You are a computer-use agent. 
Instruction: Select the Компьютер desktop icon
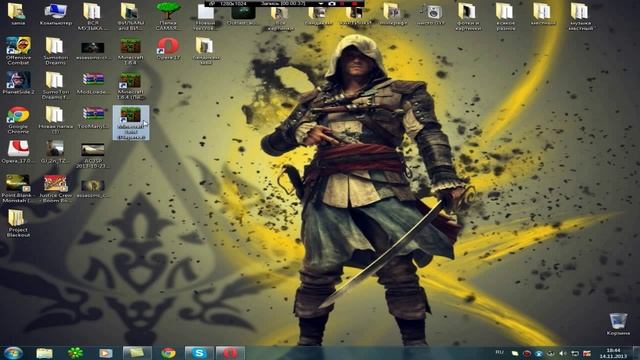[56, 13]
